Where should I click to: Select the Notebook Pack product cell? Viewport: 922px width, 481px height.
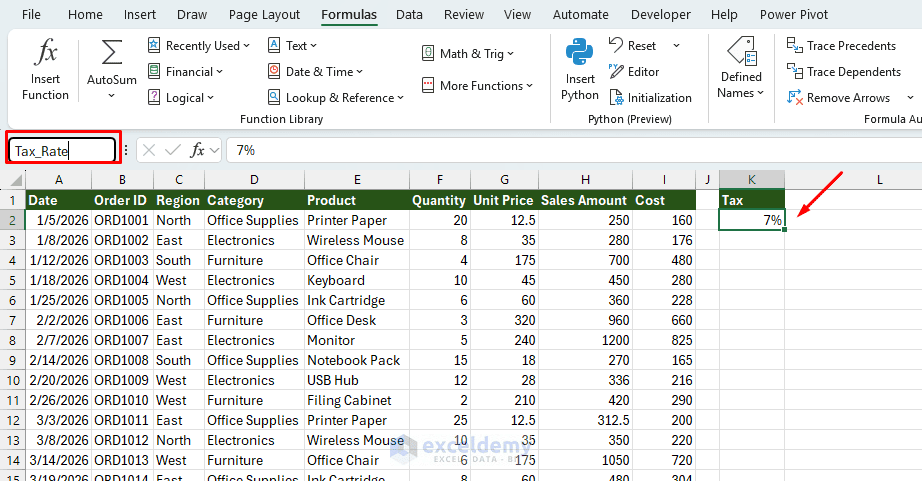coord(357,360)
